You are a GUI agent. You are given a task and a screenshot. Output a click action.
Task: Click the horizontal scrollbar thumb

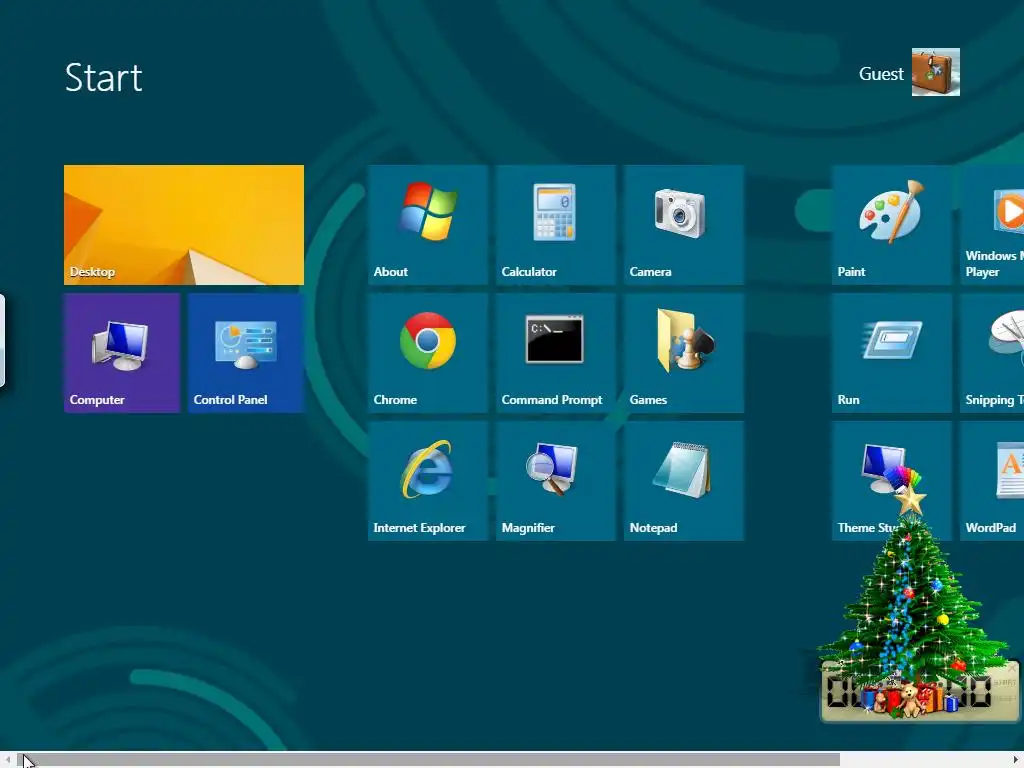point(428,760)
